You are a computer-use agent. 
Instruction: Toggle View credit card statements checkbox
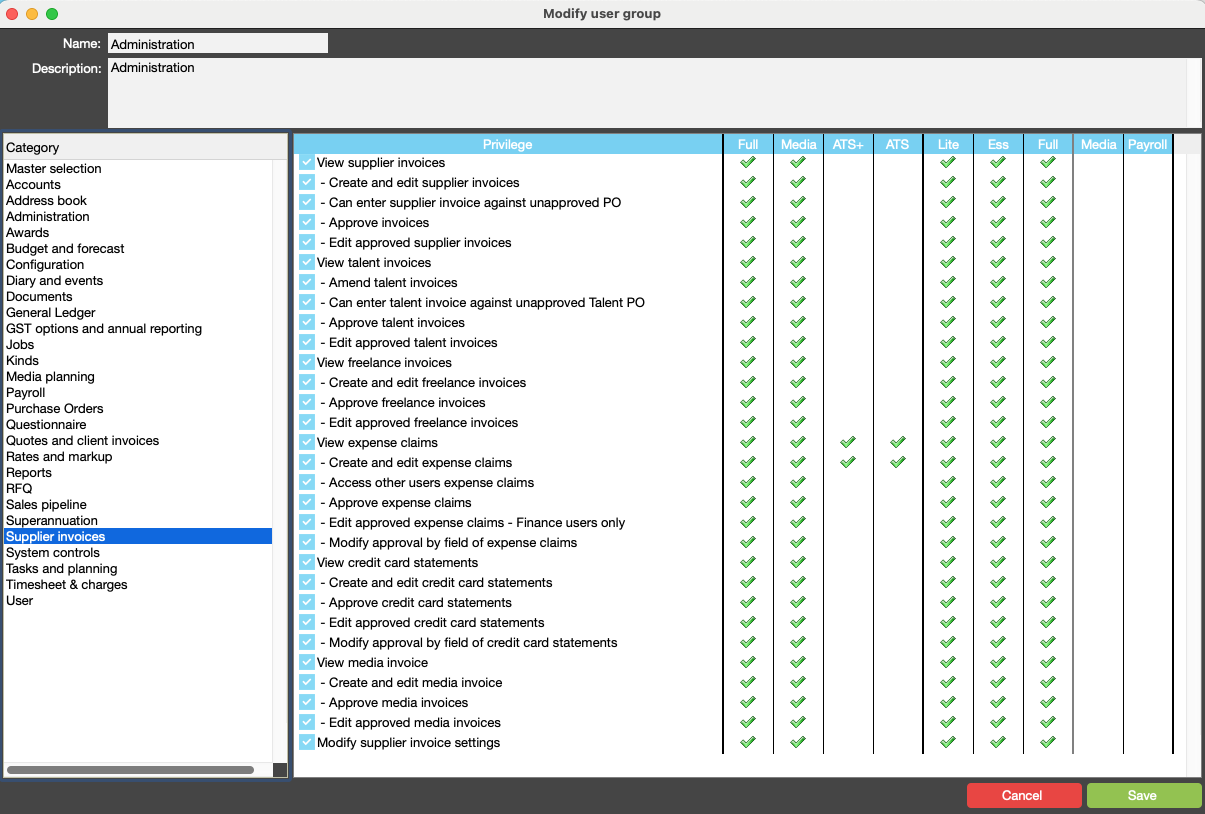307,562
